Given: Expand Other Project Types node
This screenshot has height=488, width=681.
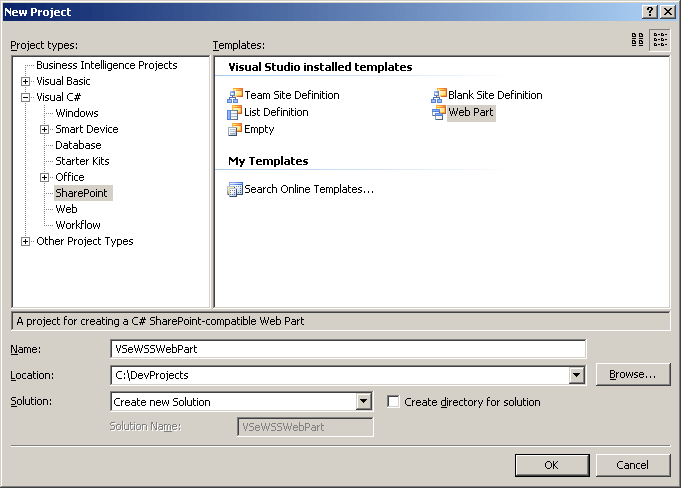Looking at the screenshot, I should [x=26, y=241].
